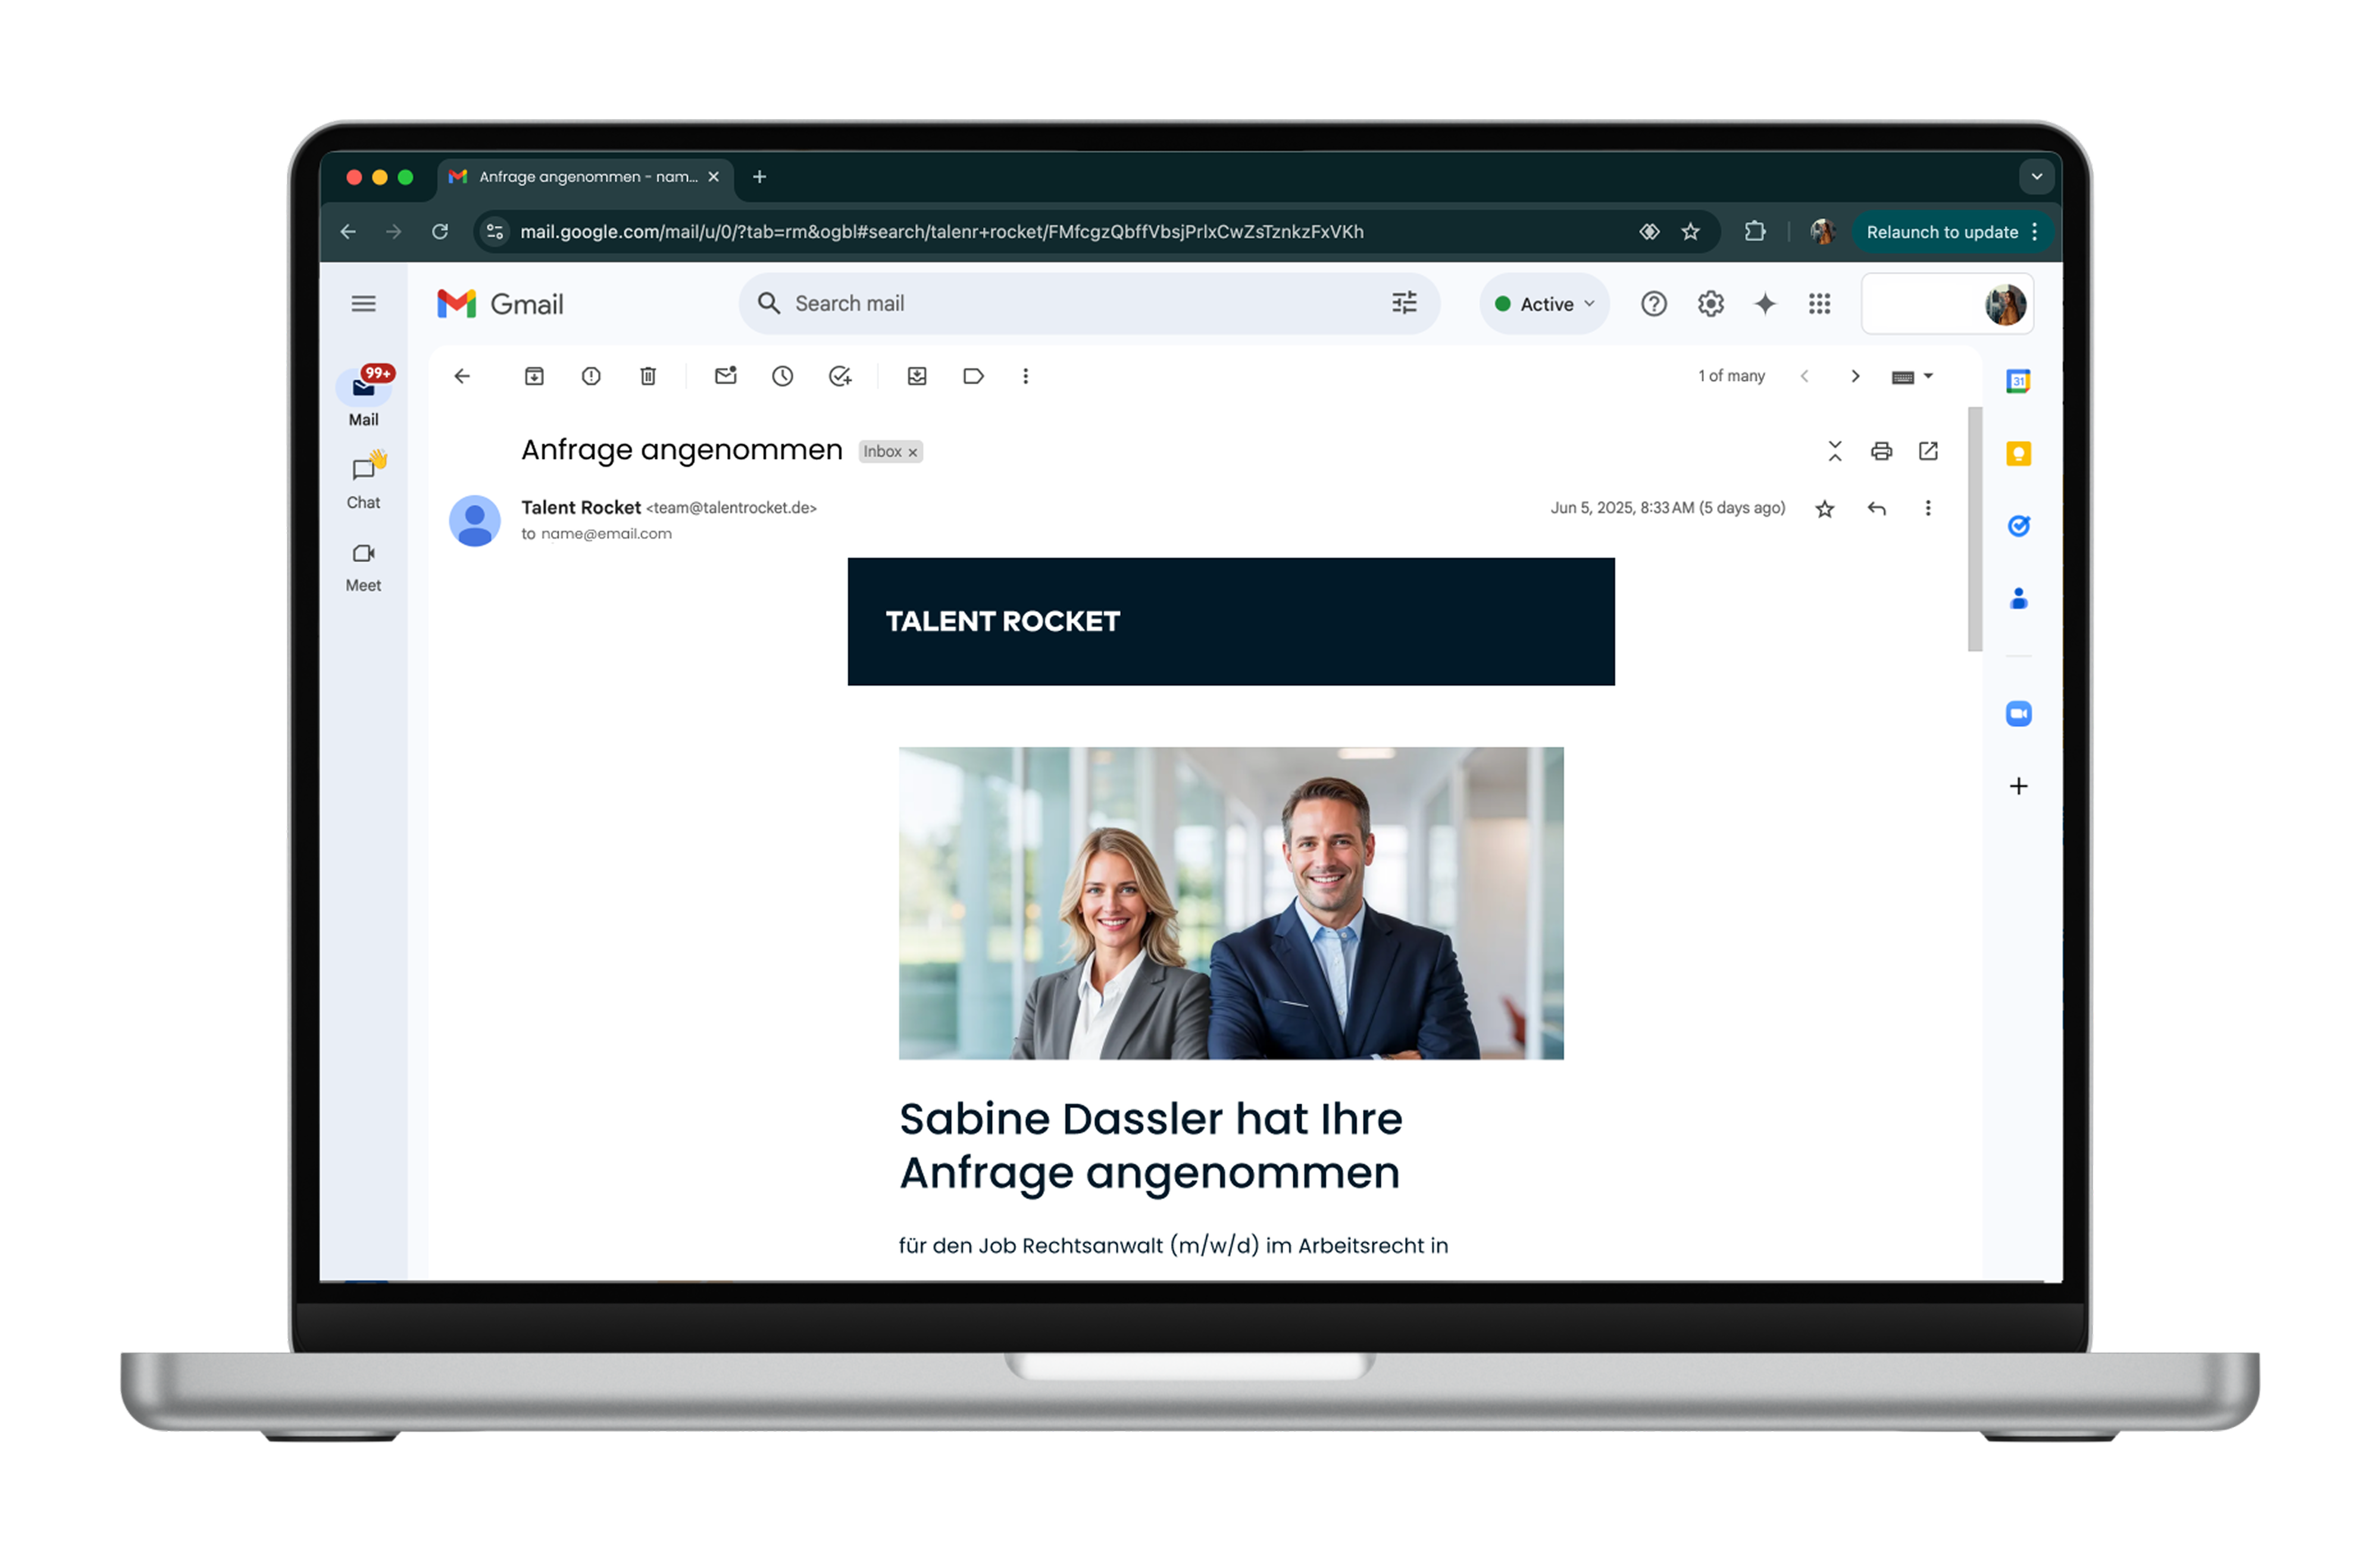The width and height of the screenshot is (2380, 1562).
Task: Click the photo of two professionals
Action: [x=1231, y=903]
